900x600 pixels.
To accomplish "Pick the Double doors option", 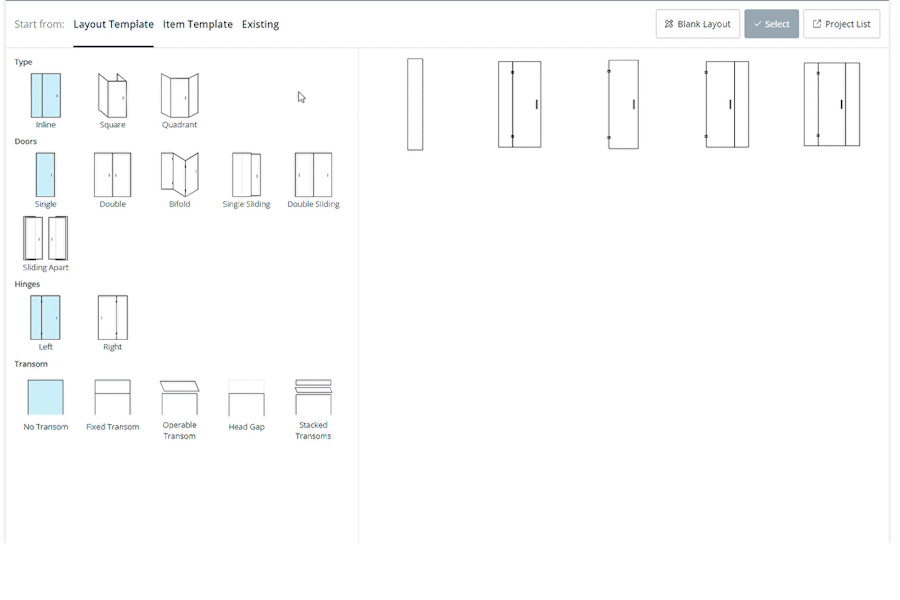I will 112,175.
